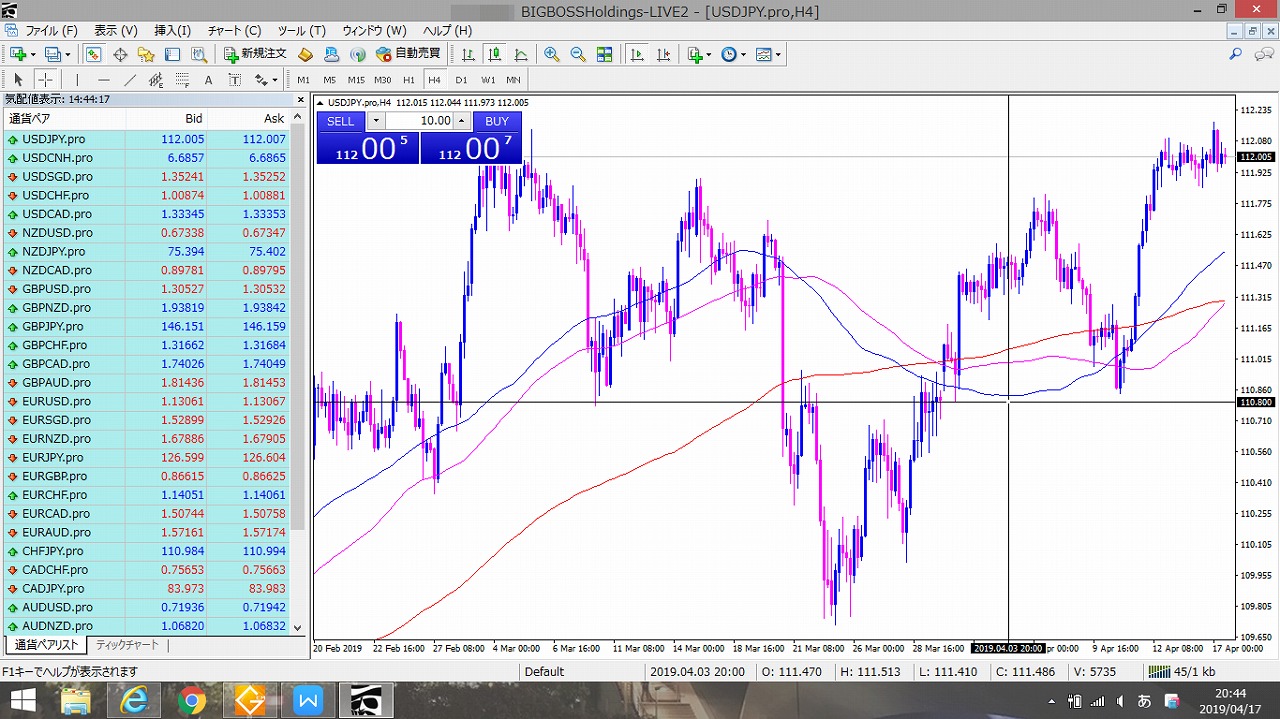The image size is (1280, 719).
Task: Switch to the ティックチャート tab
Action: click(x=127, y=645)
